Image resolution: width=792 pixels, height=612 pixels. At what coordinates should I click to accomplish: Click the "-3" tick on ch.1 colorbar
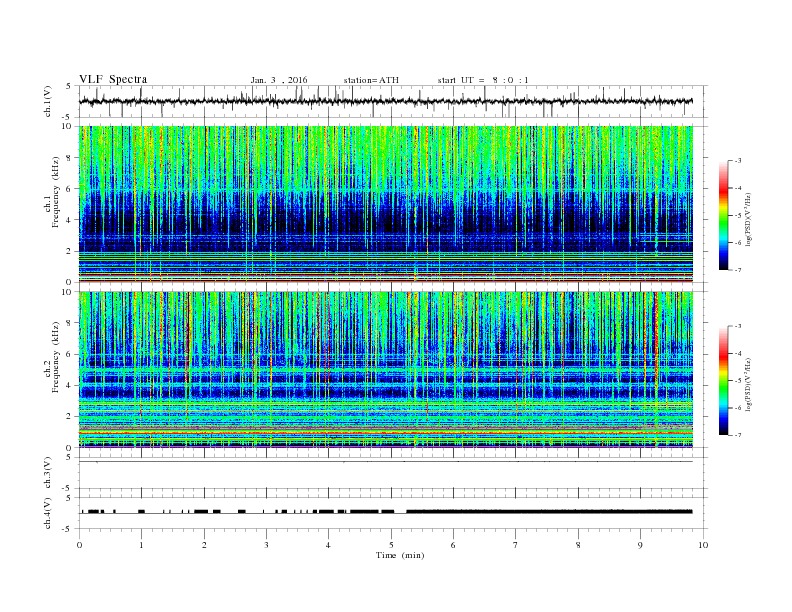[737, 161]
